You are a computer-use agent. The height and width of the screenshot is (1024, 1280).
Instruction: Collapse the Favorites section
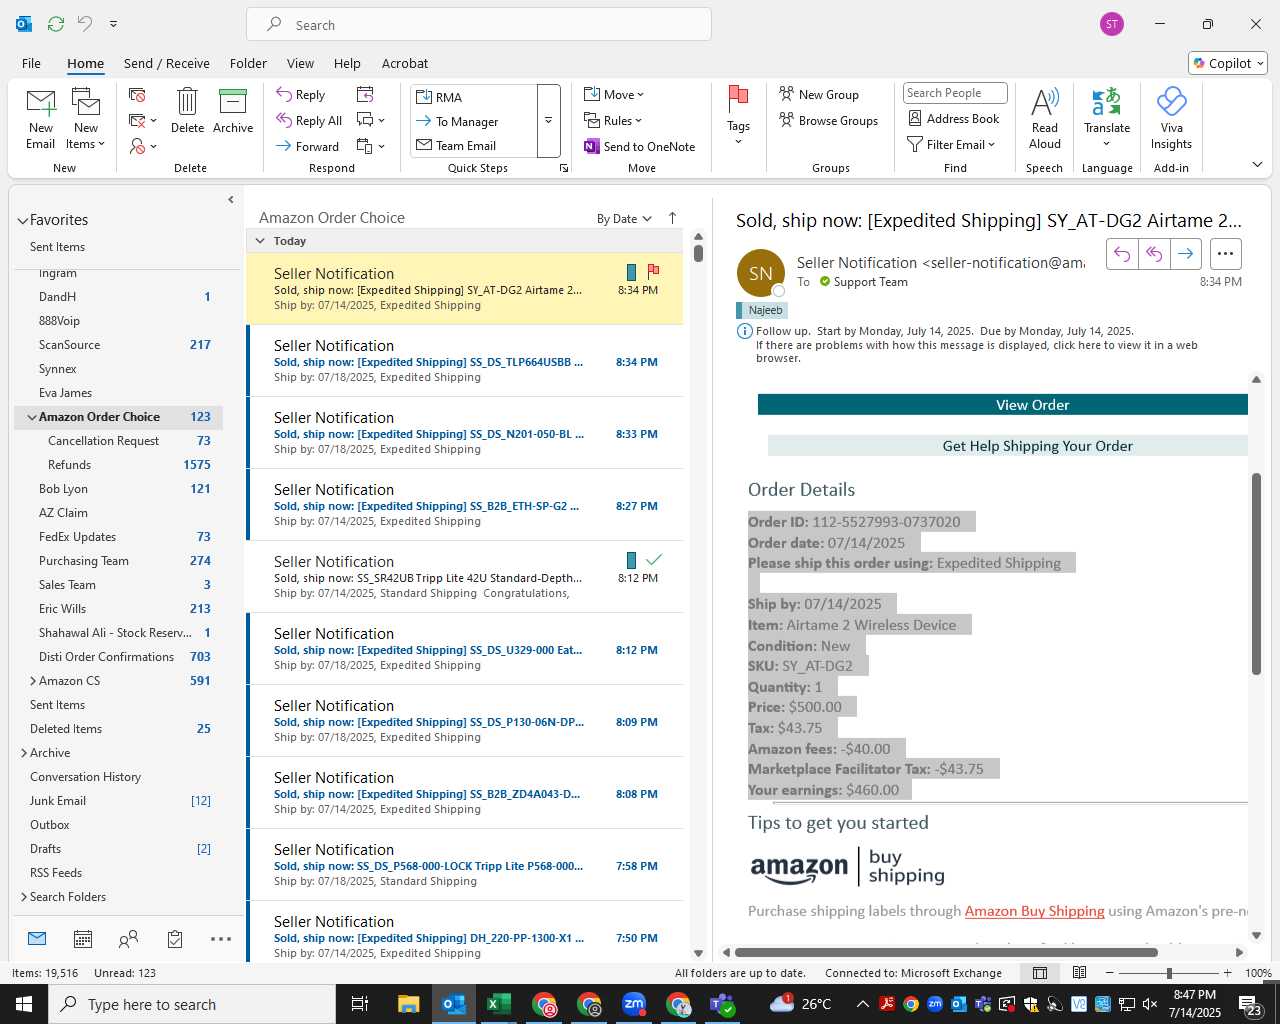tap(22, 220)
